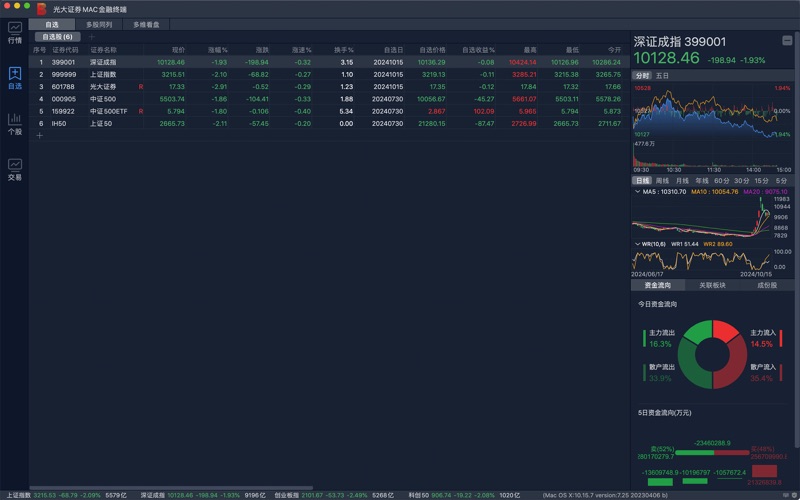This screenshot has width=800, height=500.
Task: Click the plus icon beside 自选股 (6)
Action: point(91,37)
